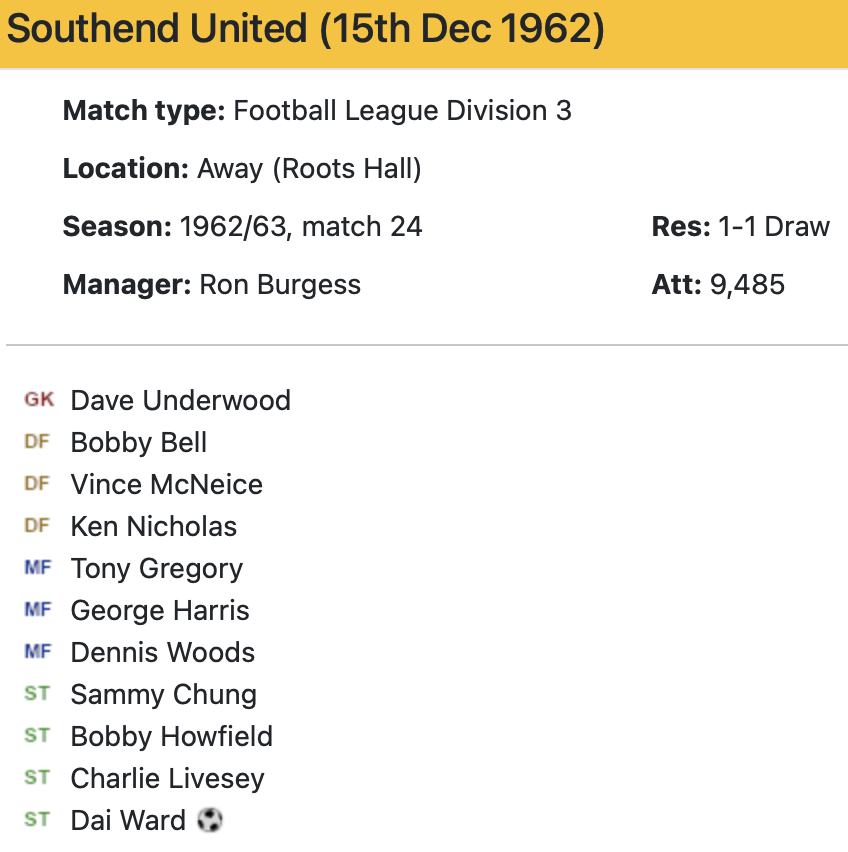Viewport: 848px width, 852px height.
Task: Click the Roots Hall location text
Action: click(345, 169)
